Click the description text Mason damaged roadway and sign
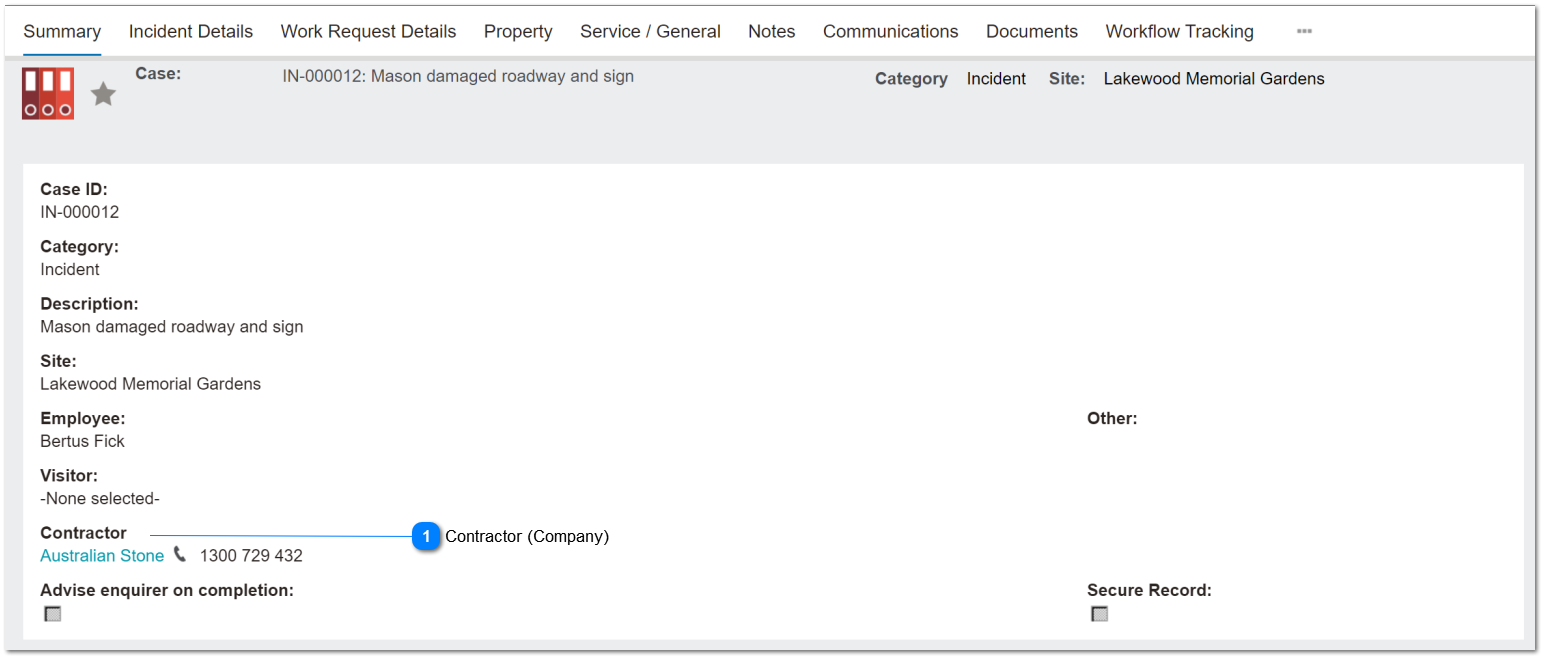The width and height of the screenshot is (1544, 659). (172, 327)
